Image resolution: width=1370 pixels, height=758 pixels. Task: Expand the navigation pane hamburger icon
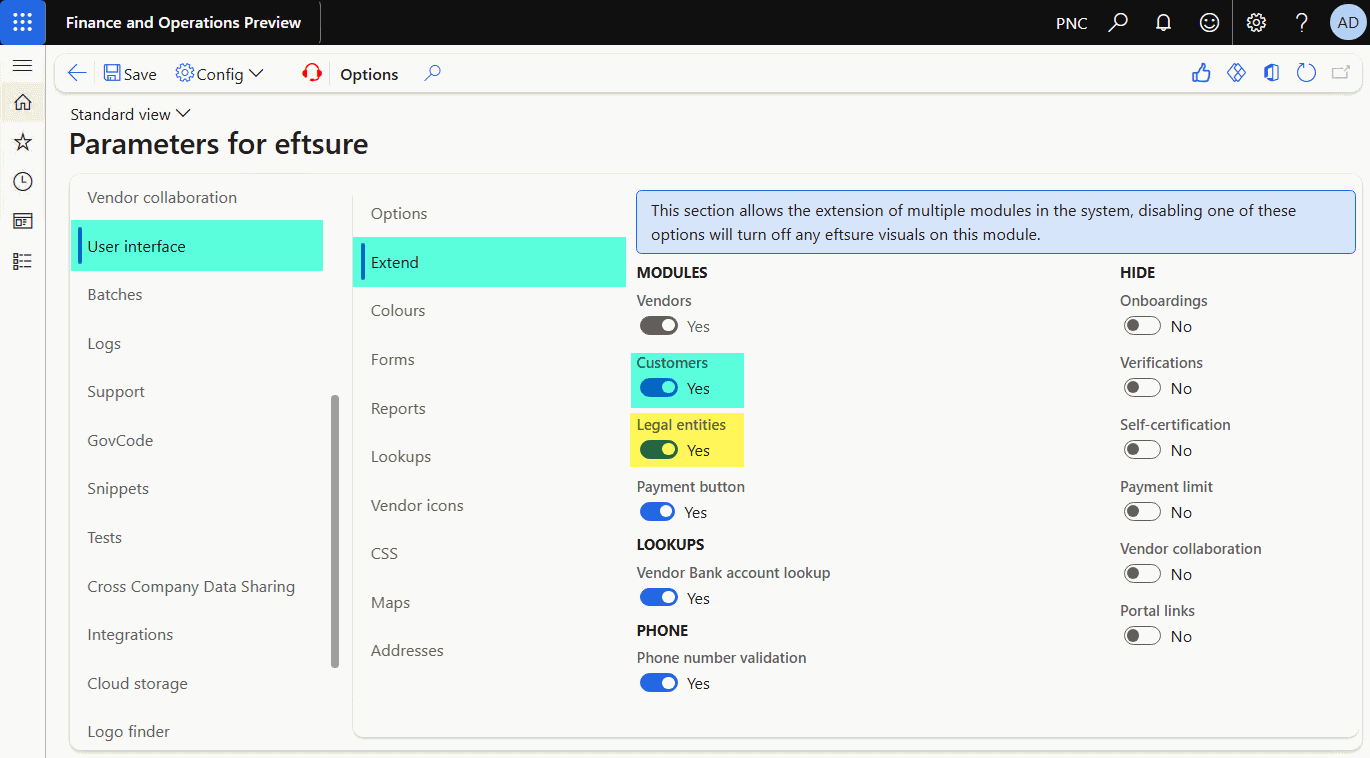tap(22, 65)
